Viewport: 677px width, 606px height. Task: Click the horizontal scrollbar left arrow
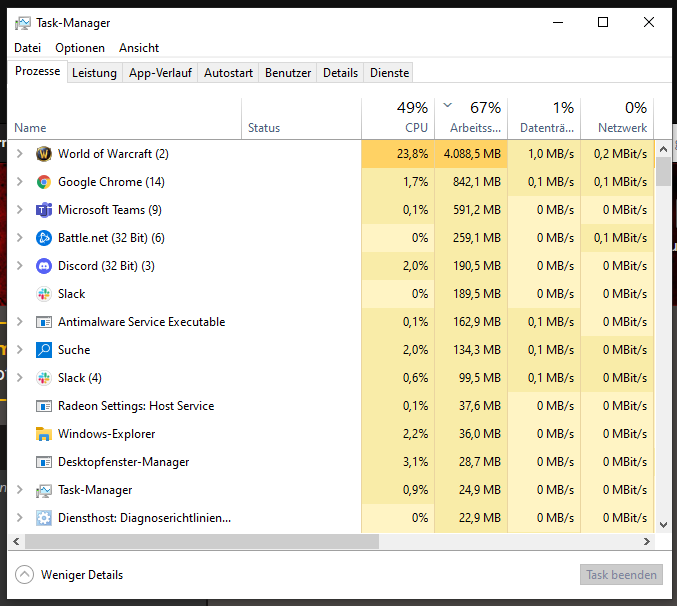[16, 541]
